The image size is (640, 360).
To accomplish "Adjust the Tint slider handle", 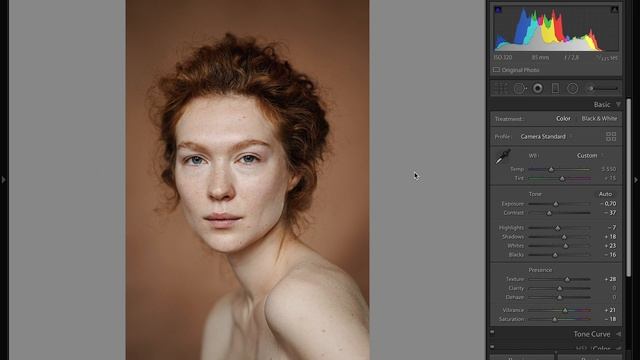I will 562,178.
